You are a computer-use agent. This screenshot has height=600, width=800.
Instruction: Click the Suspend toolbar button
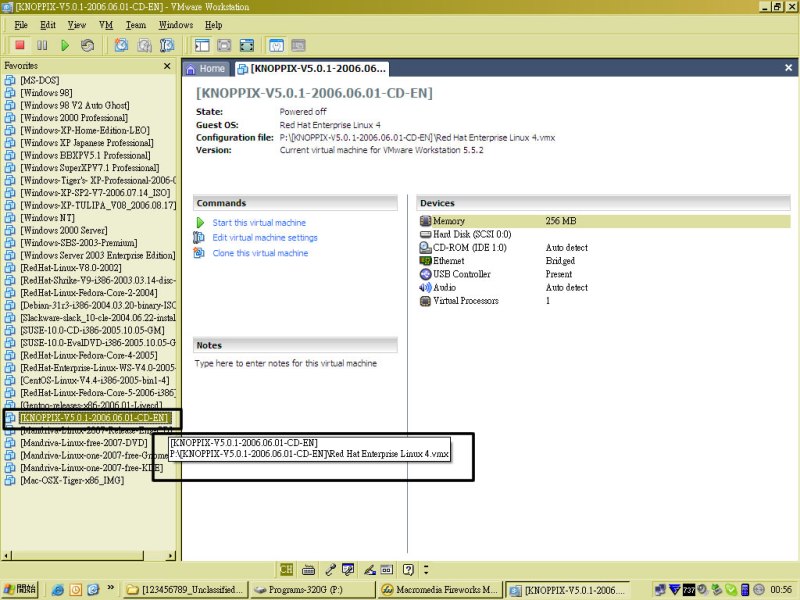pyautogui.click(x=42, y=45)
